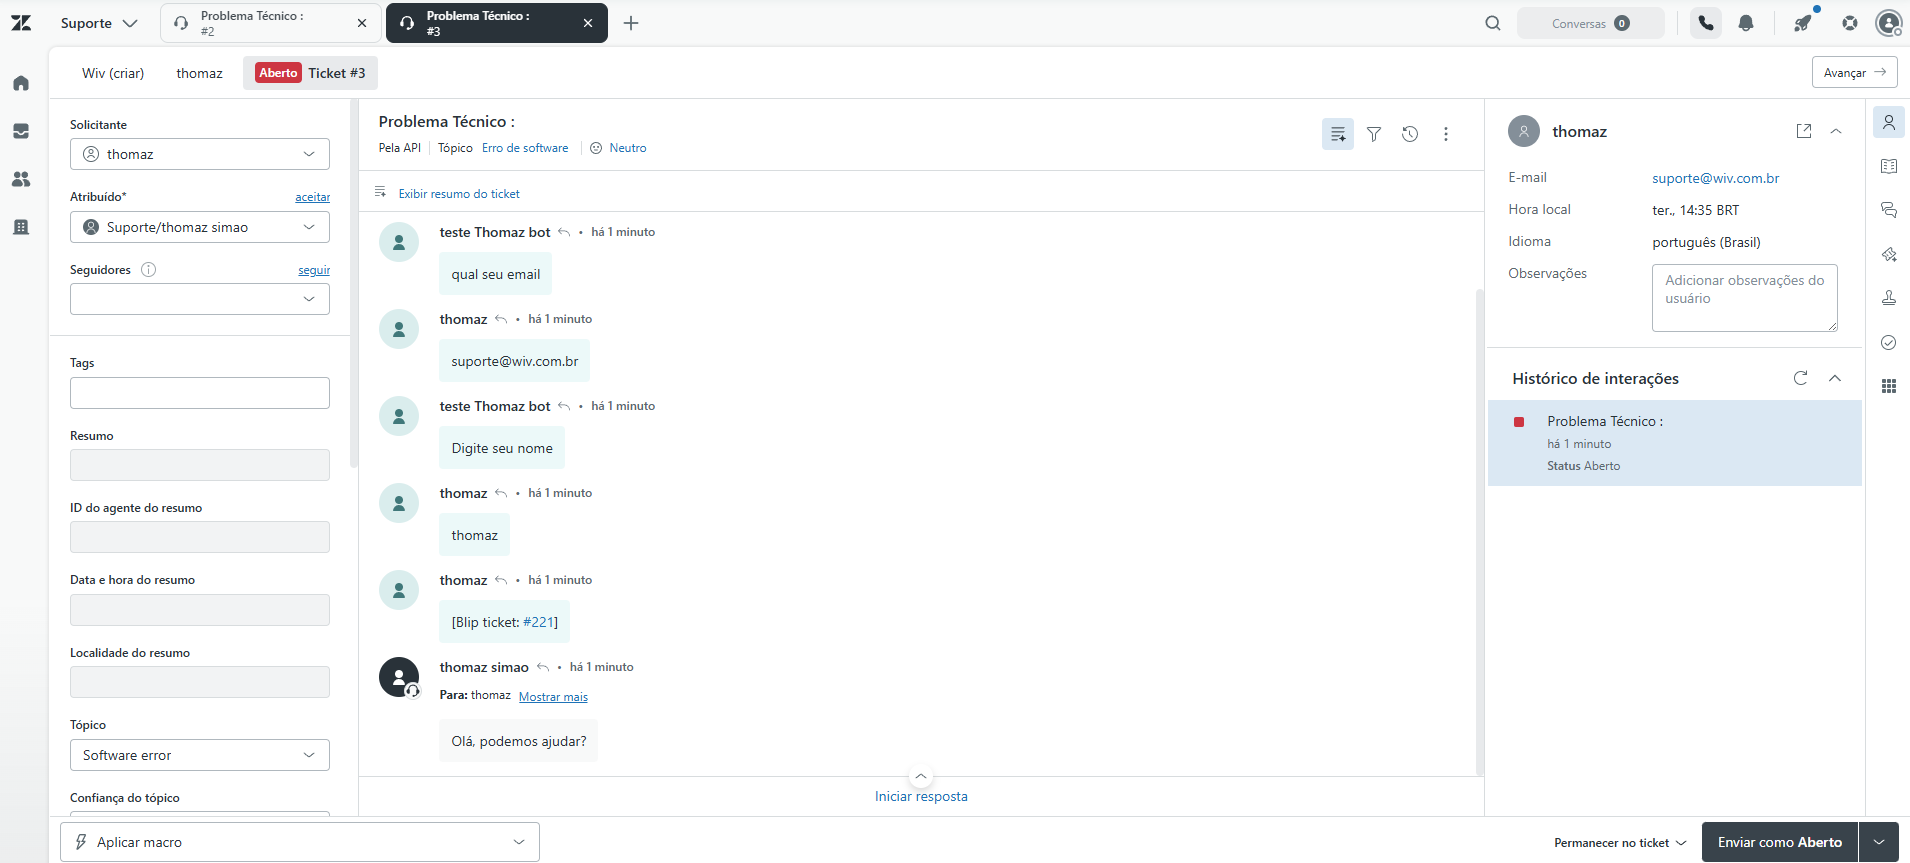This screenshot has height=863, width=1910.
Task: Go to Home in left sidebar
Action: 21,83
